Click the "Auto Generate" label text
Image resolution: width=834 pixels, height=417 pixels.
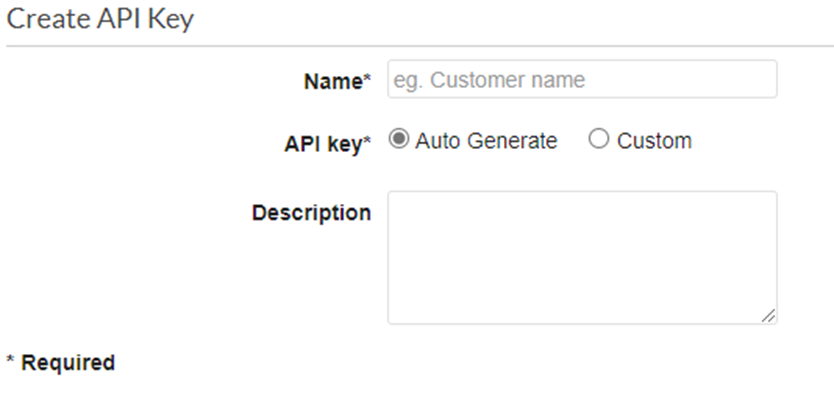pos(486,141)
